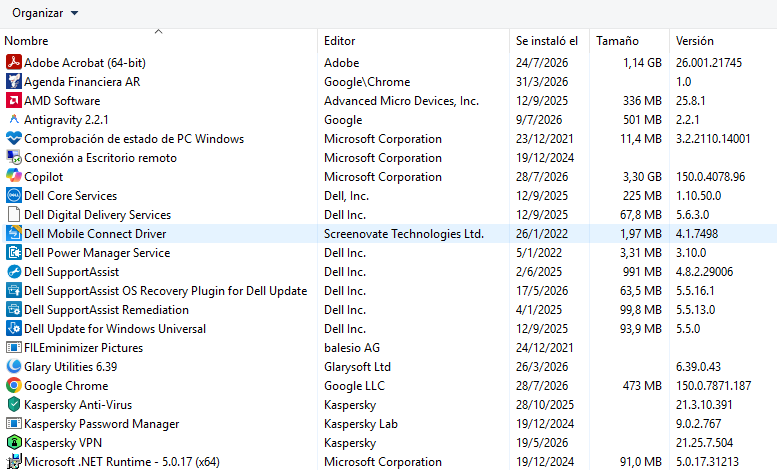This screenshot has height=470, width=777.
Task: Click the 23/12/2021 install date cell
Action: click(545, 139)
